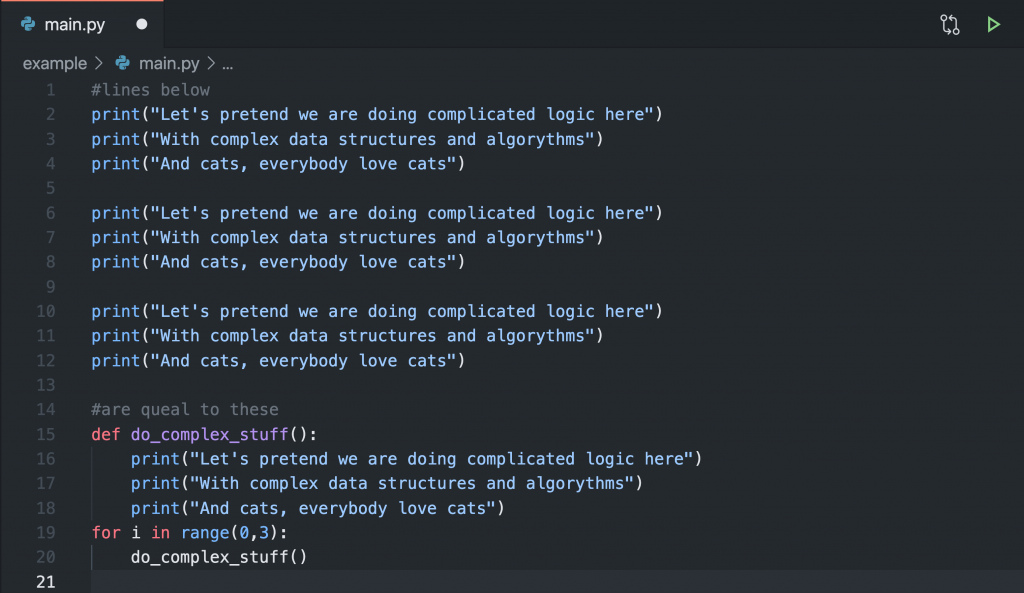This screenshot has width=1024, height=593.
Task: Click the Python logo in the main.py tab
Action: click(28, 25)
